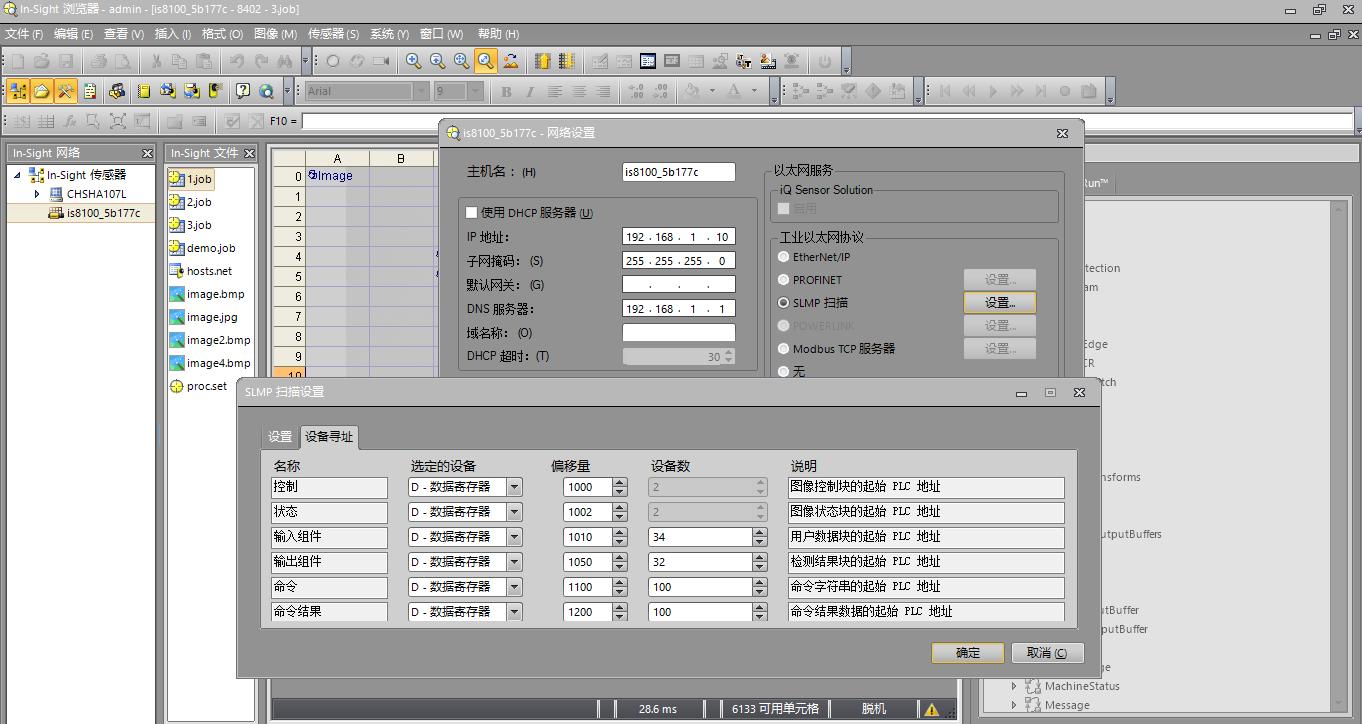Select the EtherNet/IP radio button
Screen dimensions: 1362x724
784,257
